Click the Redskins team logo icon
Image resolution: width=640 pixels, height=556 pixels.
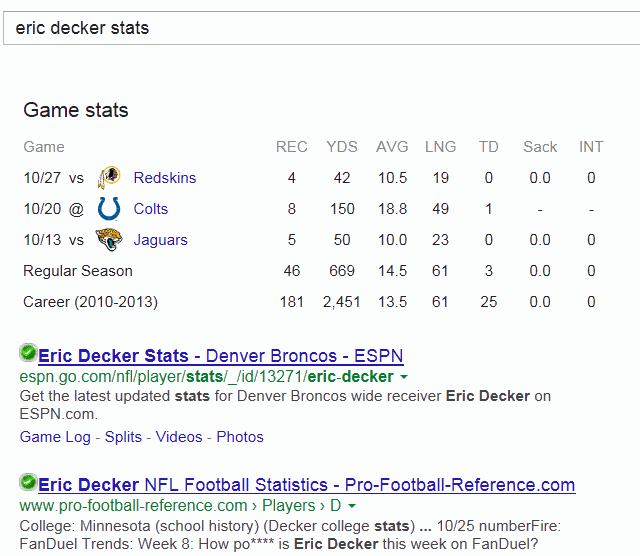point(109,178)
